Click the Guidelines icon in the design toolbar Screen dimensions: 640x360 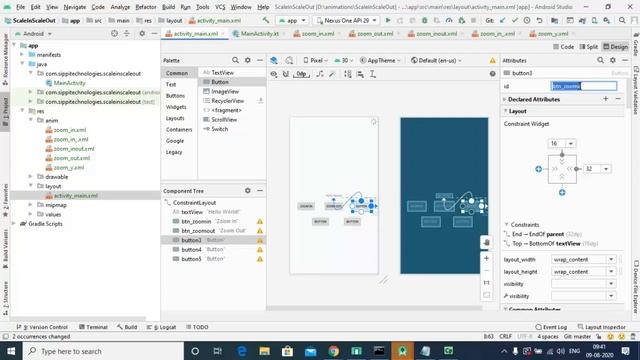[x=372, y=74]
